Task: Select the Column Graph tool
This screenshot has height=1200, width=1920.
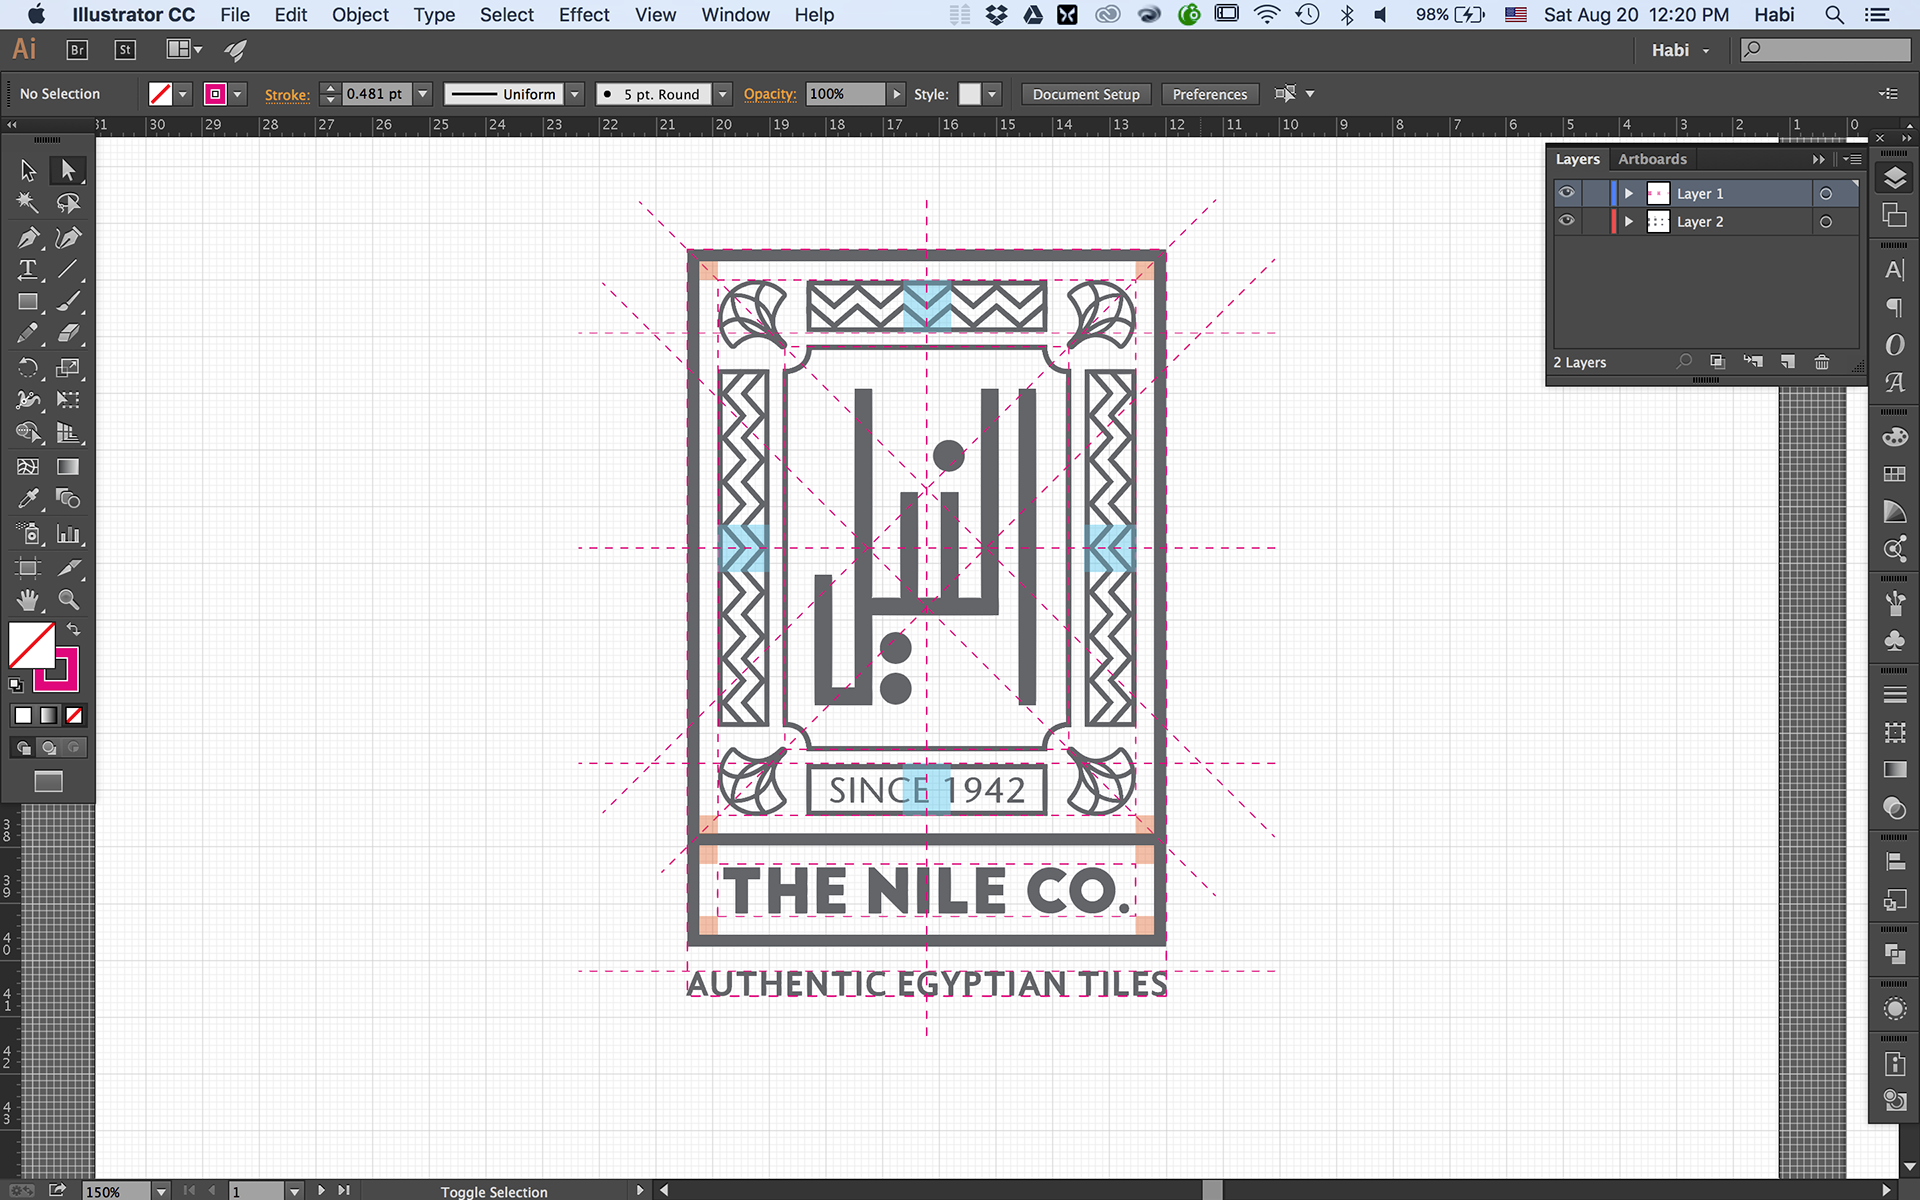Action: click(x=68, y=533)
